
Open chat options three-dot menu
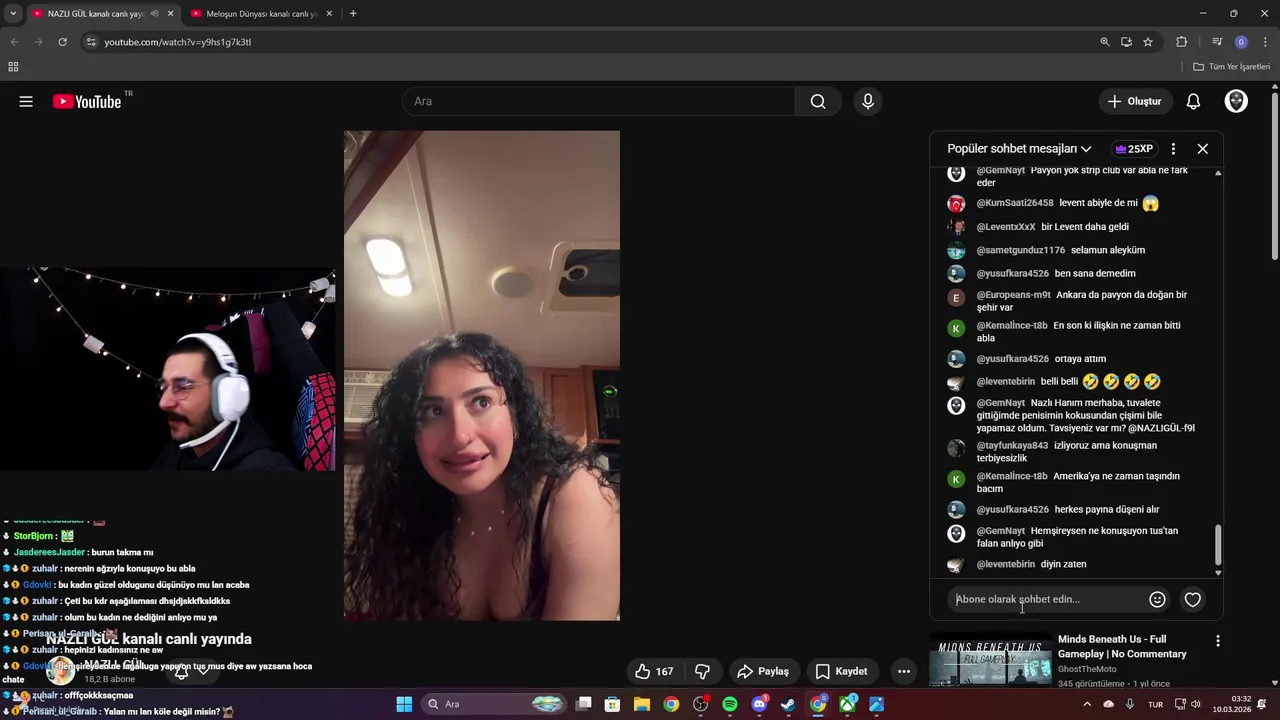(1173, 149)
